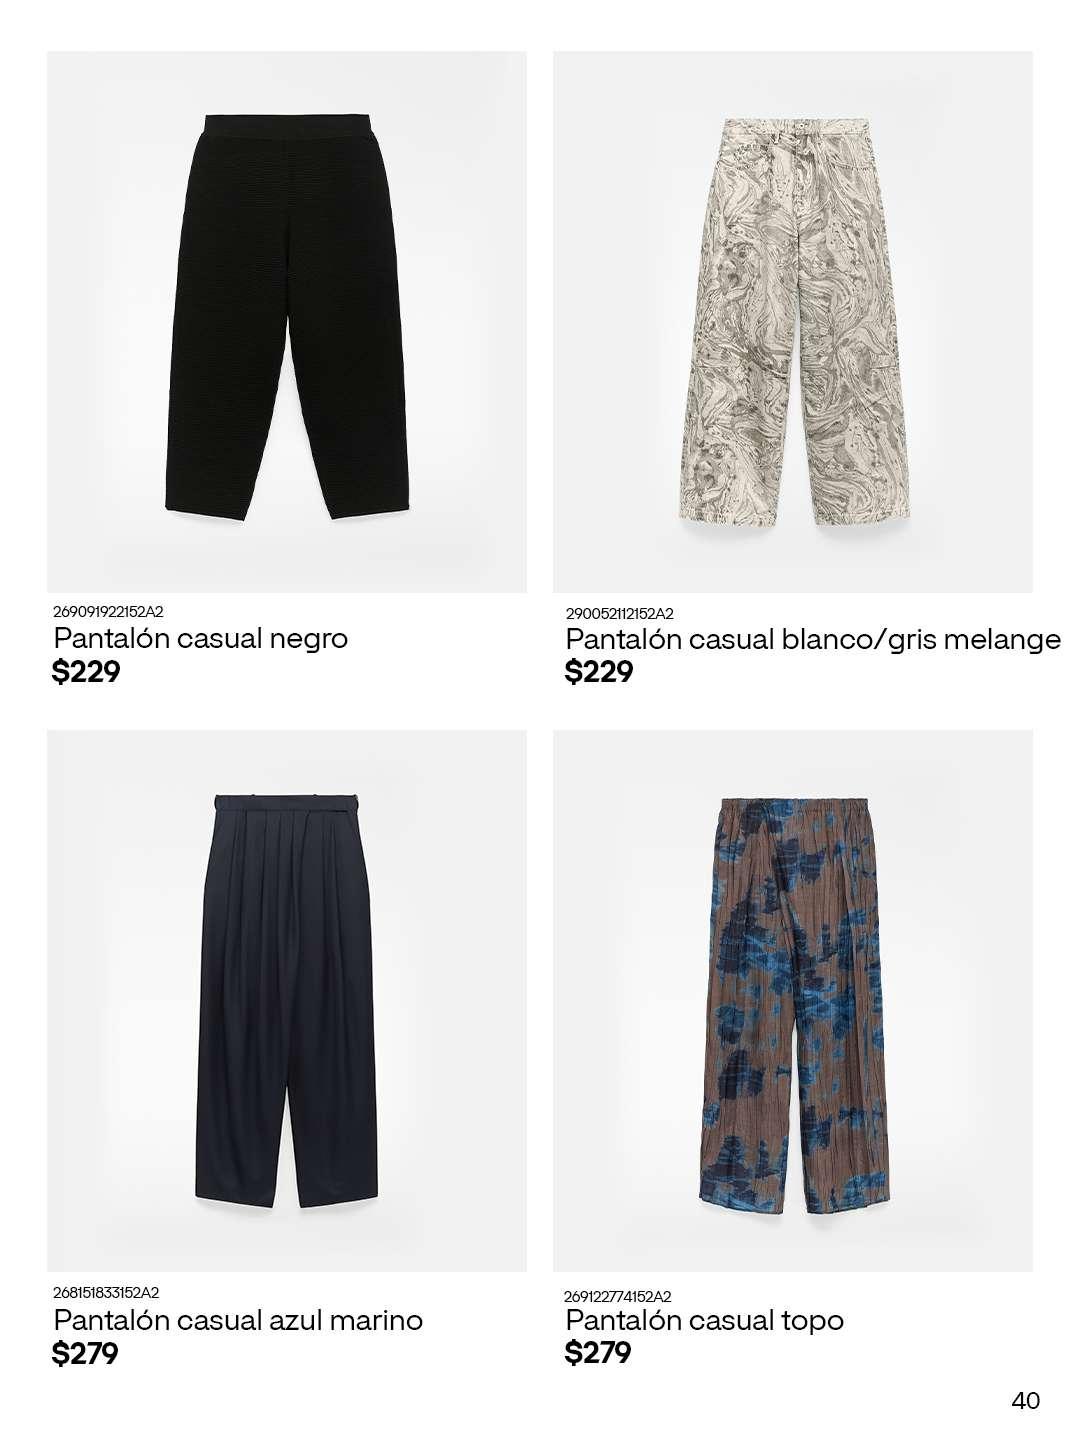Click the 'Pantalón casual negro' product title
Image resolution: width=1081 pixels, height=1452 pixels.
[201, 638]
